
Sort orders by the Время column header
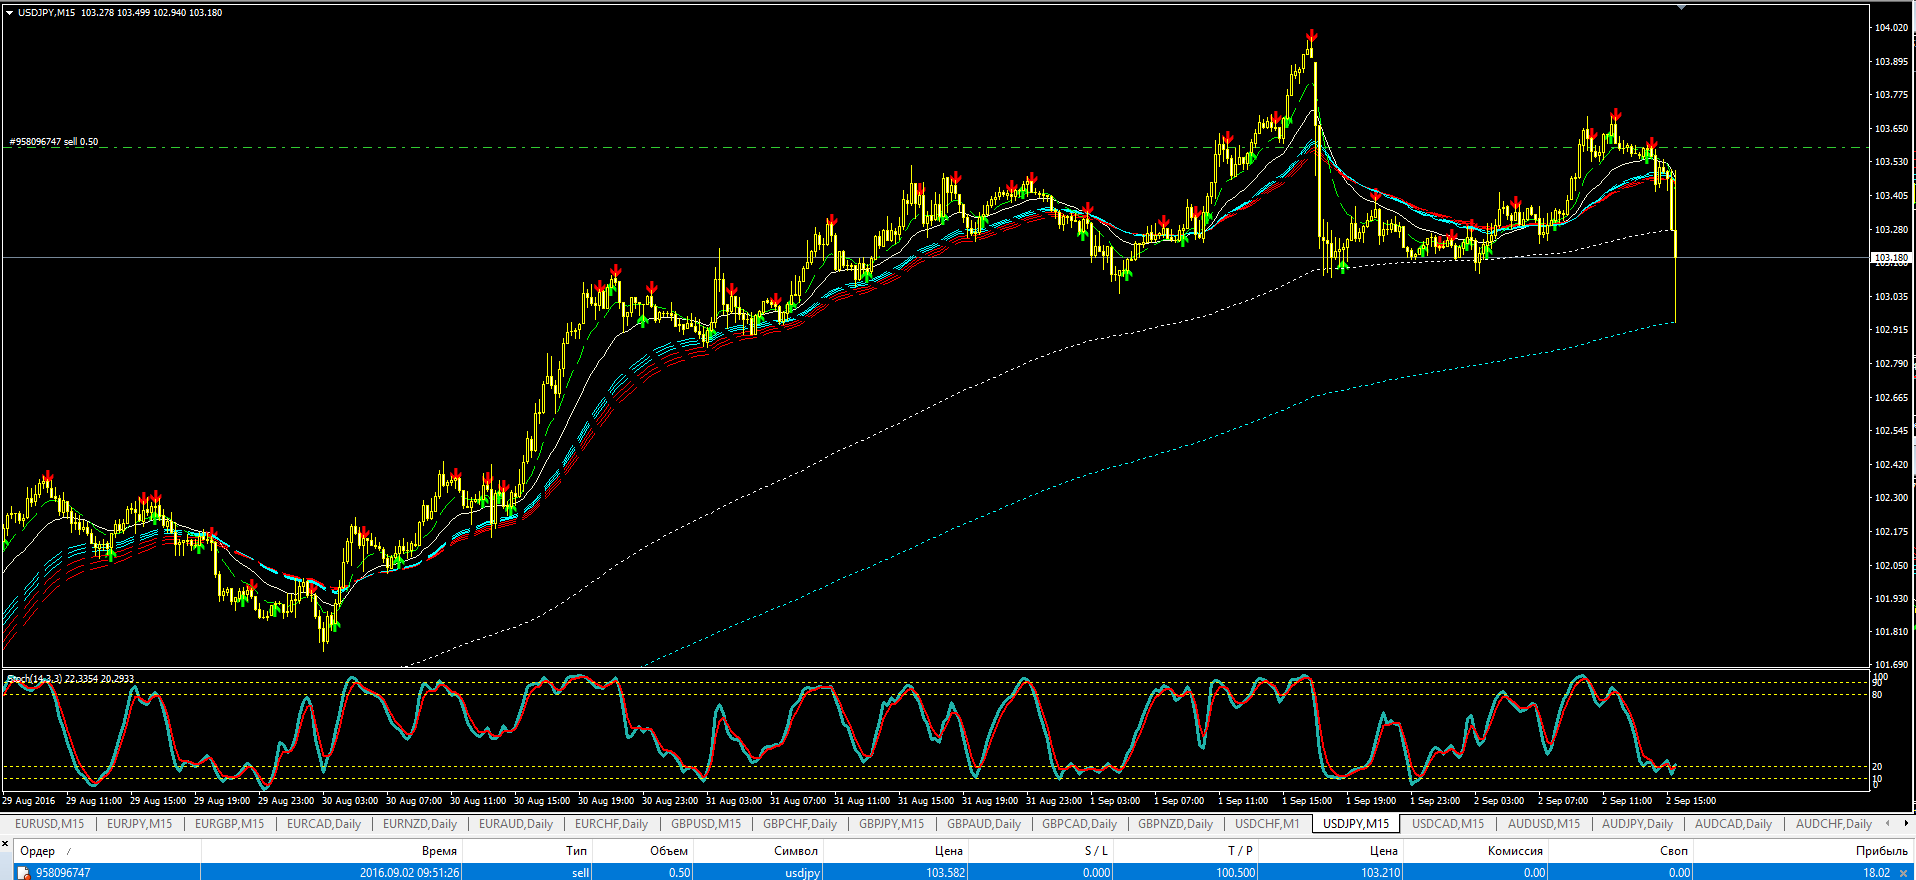tap(332, 851)
